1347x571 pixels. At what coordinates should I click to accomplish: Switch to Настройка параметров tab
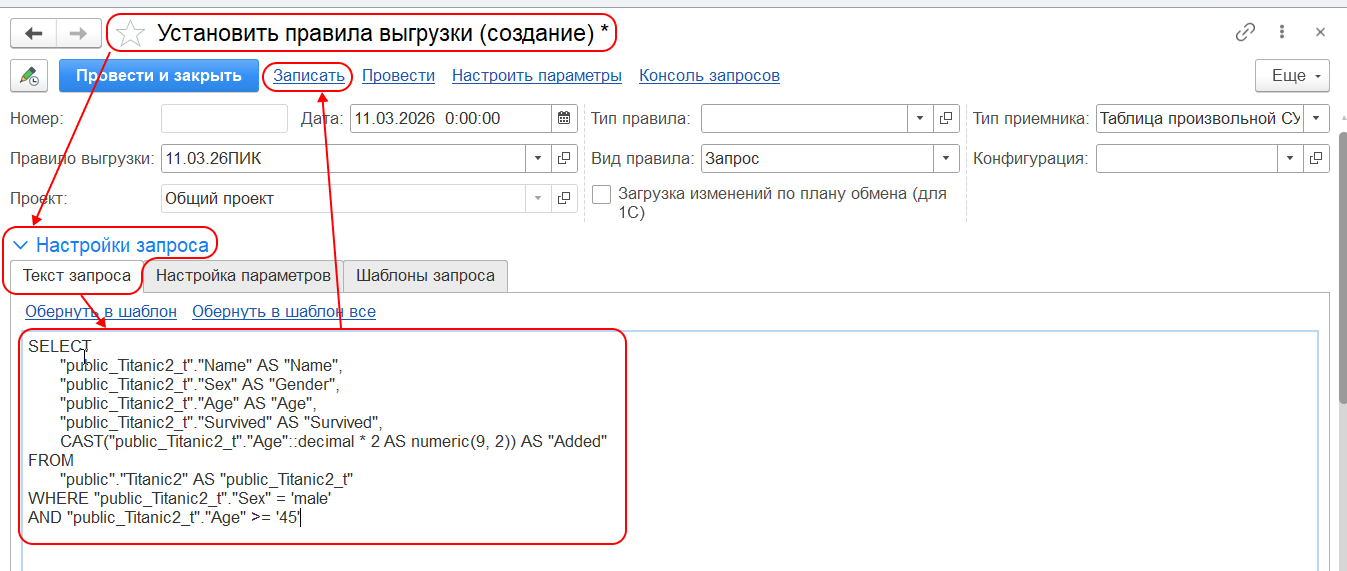pyautogui.click(x=243, y=275)
